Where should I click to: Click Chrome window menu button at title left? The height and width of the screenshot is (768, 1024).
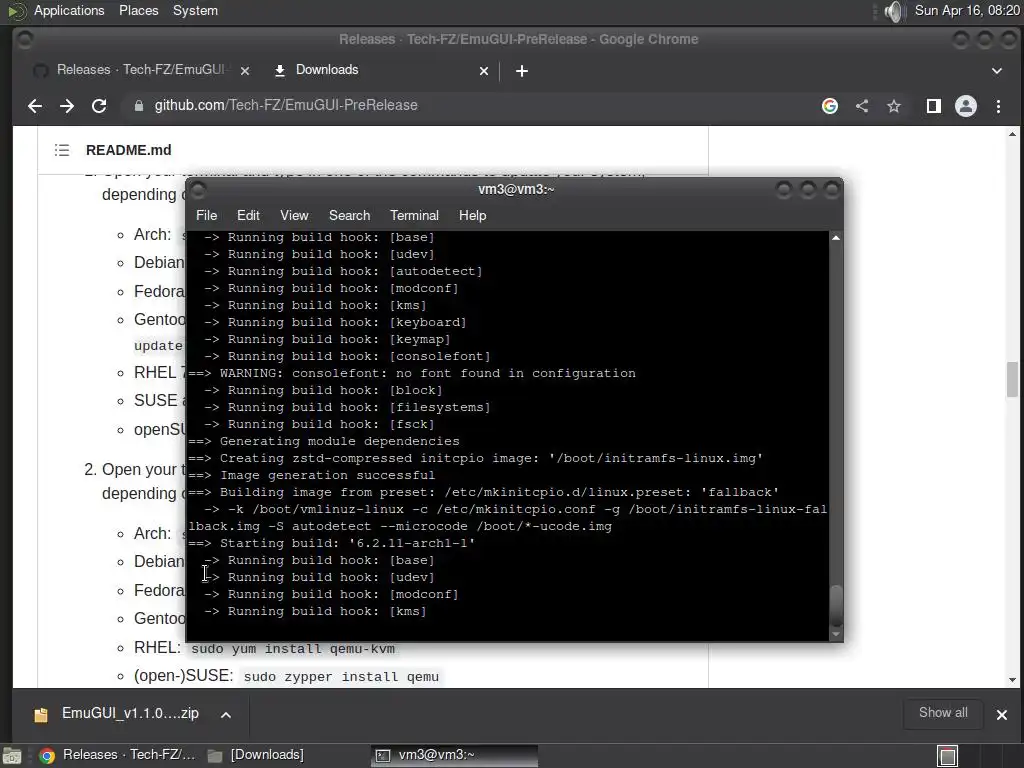coord(25,40)
